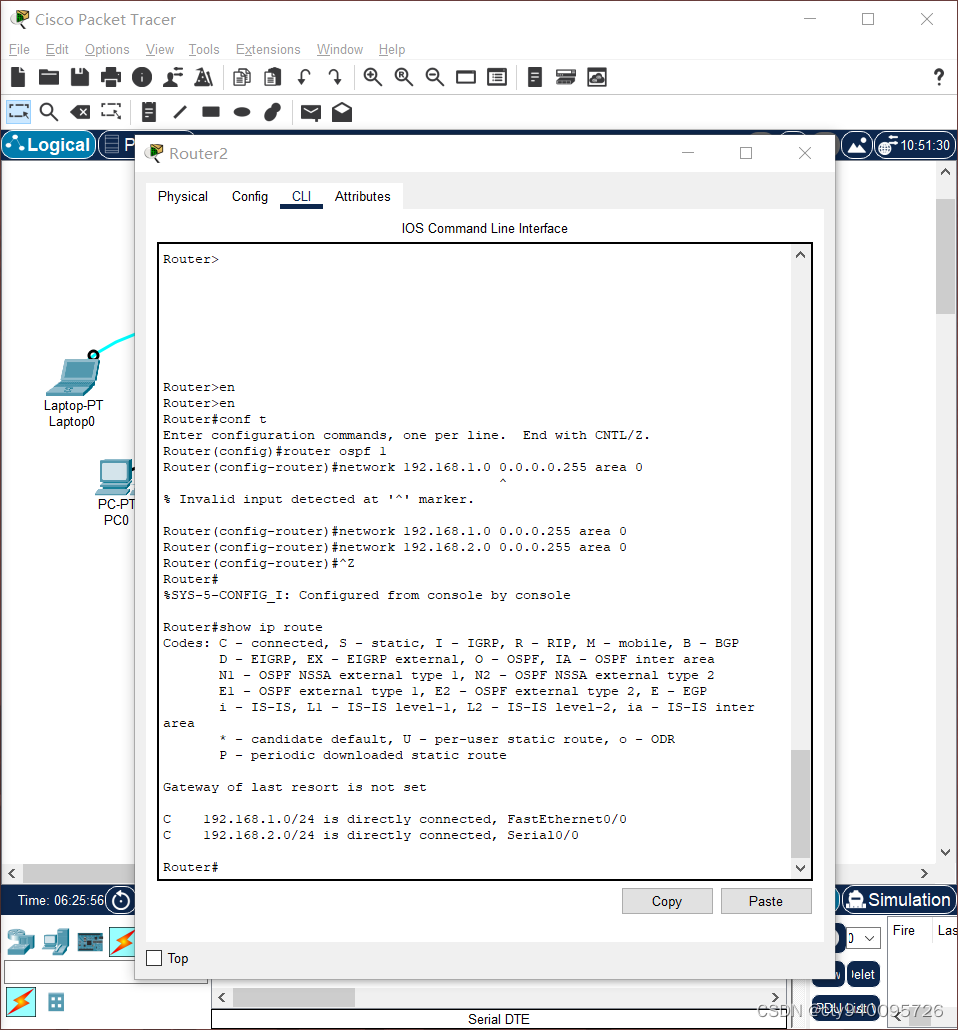Open the View menu
The height and width of the screenshot is (1030, 958).
[x=160, y=49]
